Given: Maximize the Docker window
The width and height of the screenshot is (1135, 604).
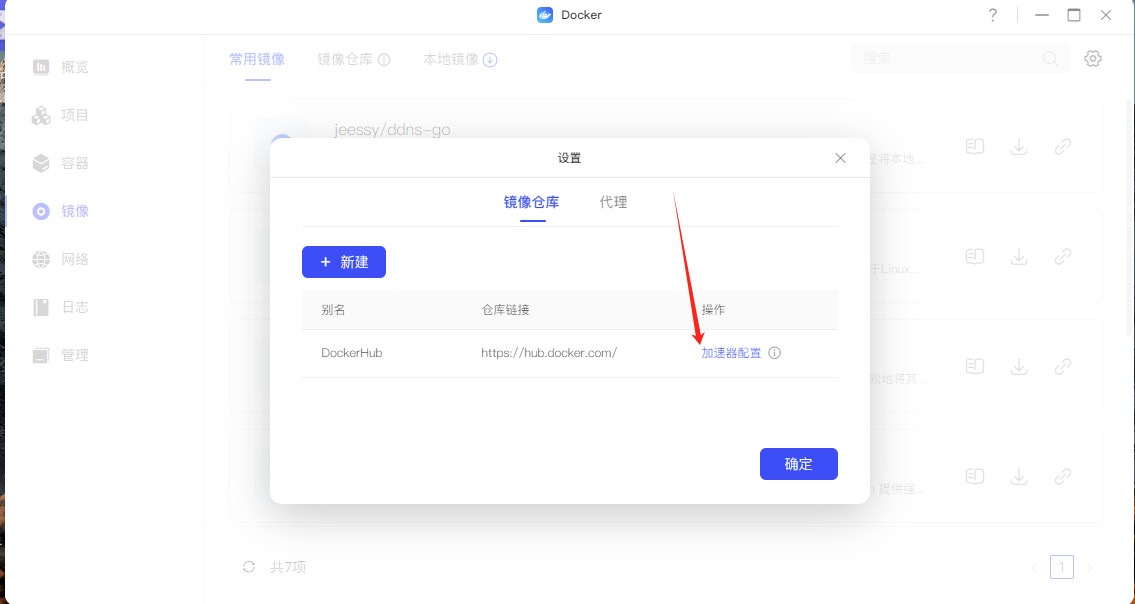Looking at the screenshot, I should [1074, 15].
